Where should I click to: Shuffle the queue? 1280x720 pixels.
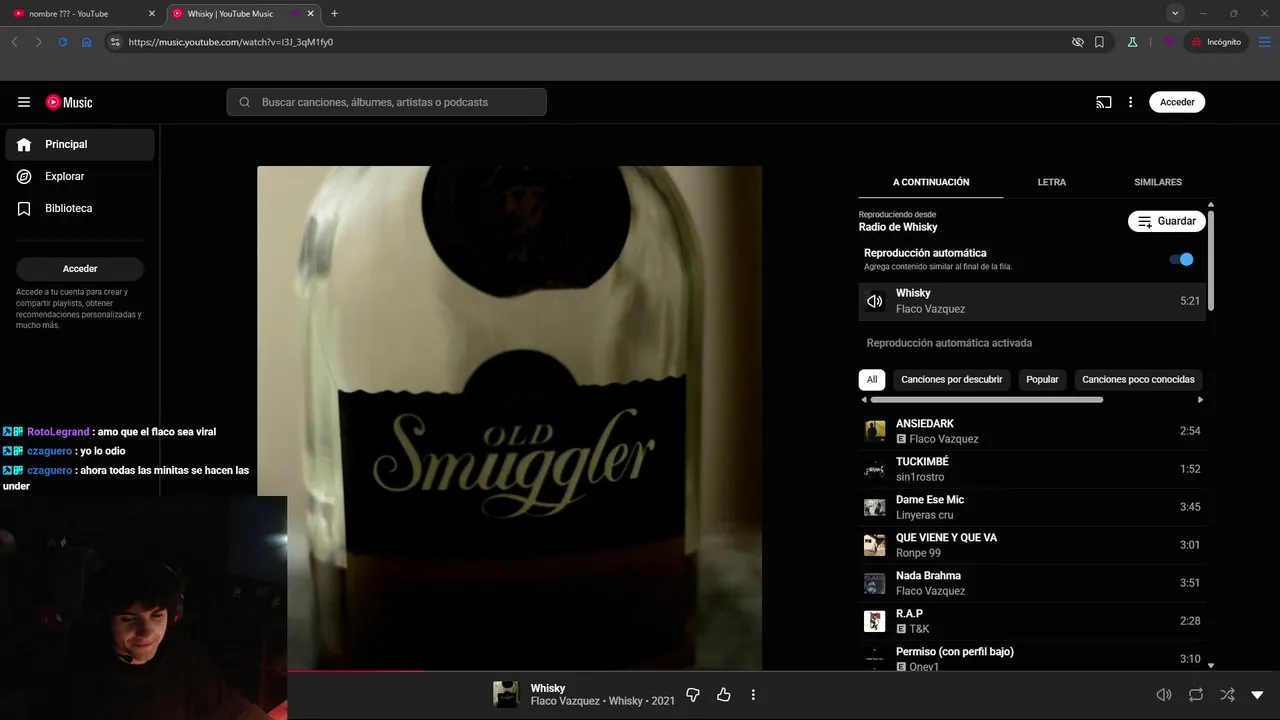coord(1227,695)
